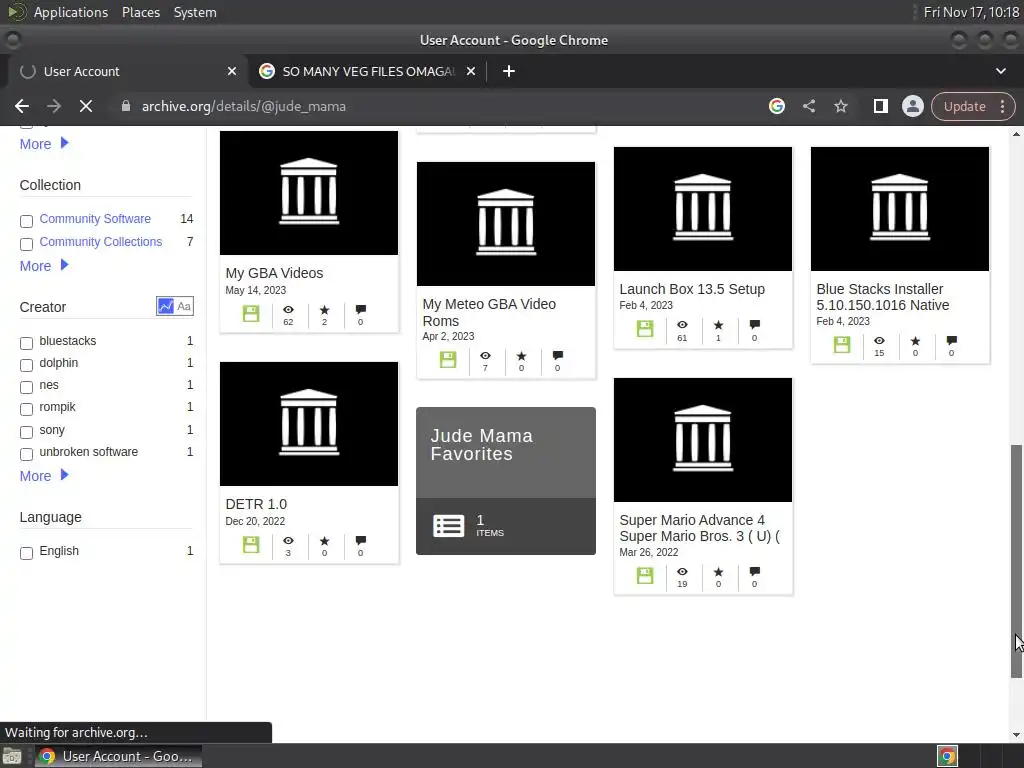Open the Places menu

(x=140, y=12)
